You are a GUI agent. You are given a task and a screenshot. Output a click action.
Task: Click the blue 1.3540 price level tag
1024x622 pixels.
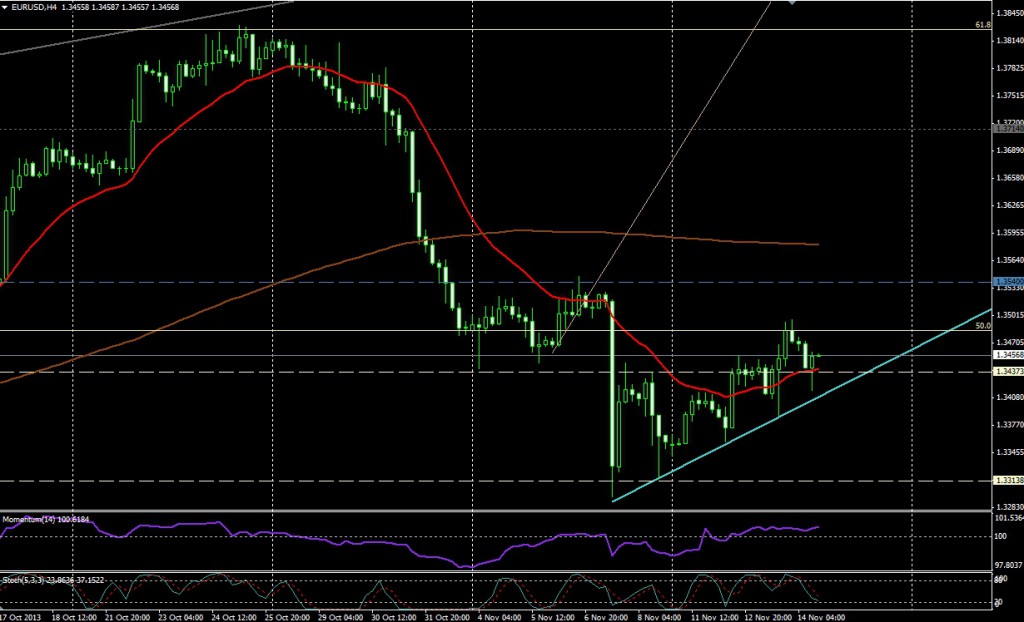point(1007,282)
